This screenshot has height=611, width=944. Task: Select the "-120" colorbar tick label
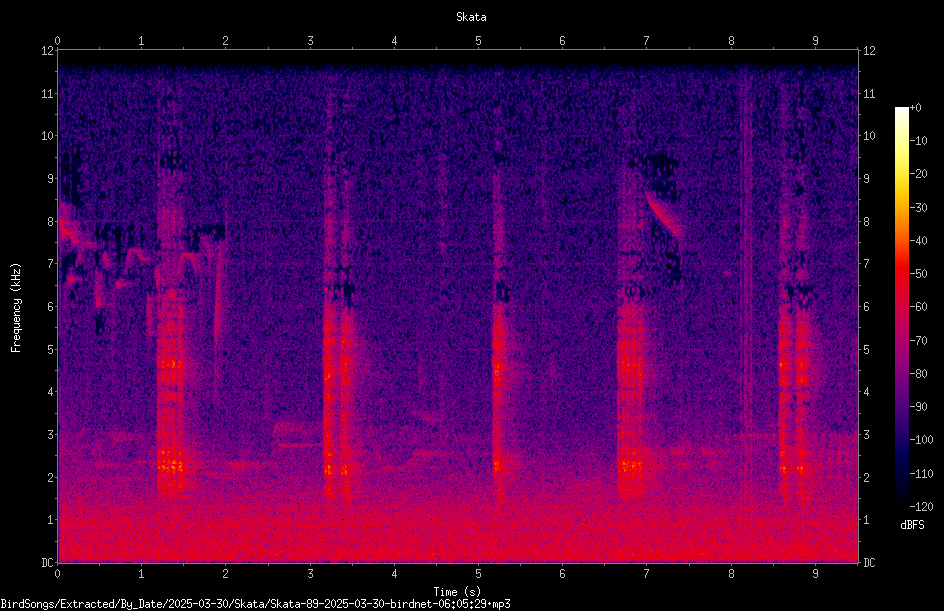coord(921,506)
